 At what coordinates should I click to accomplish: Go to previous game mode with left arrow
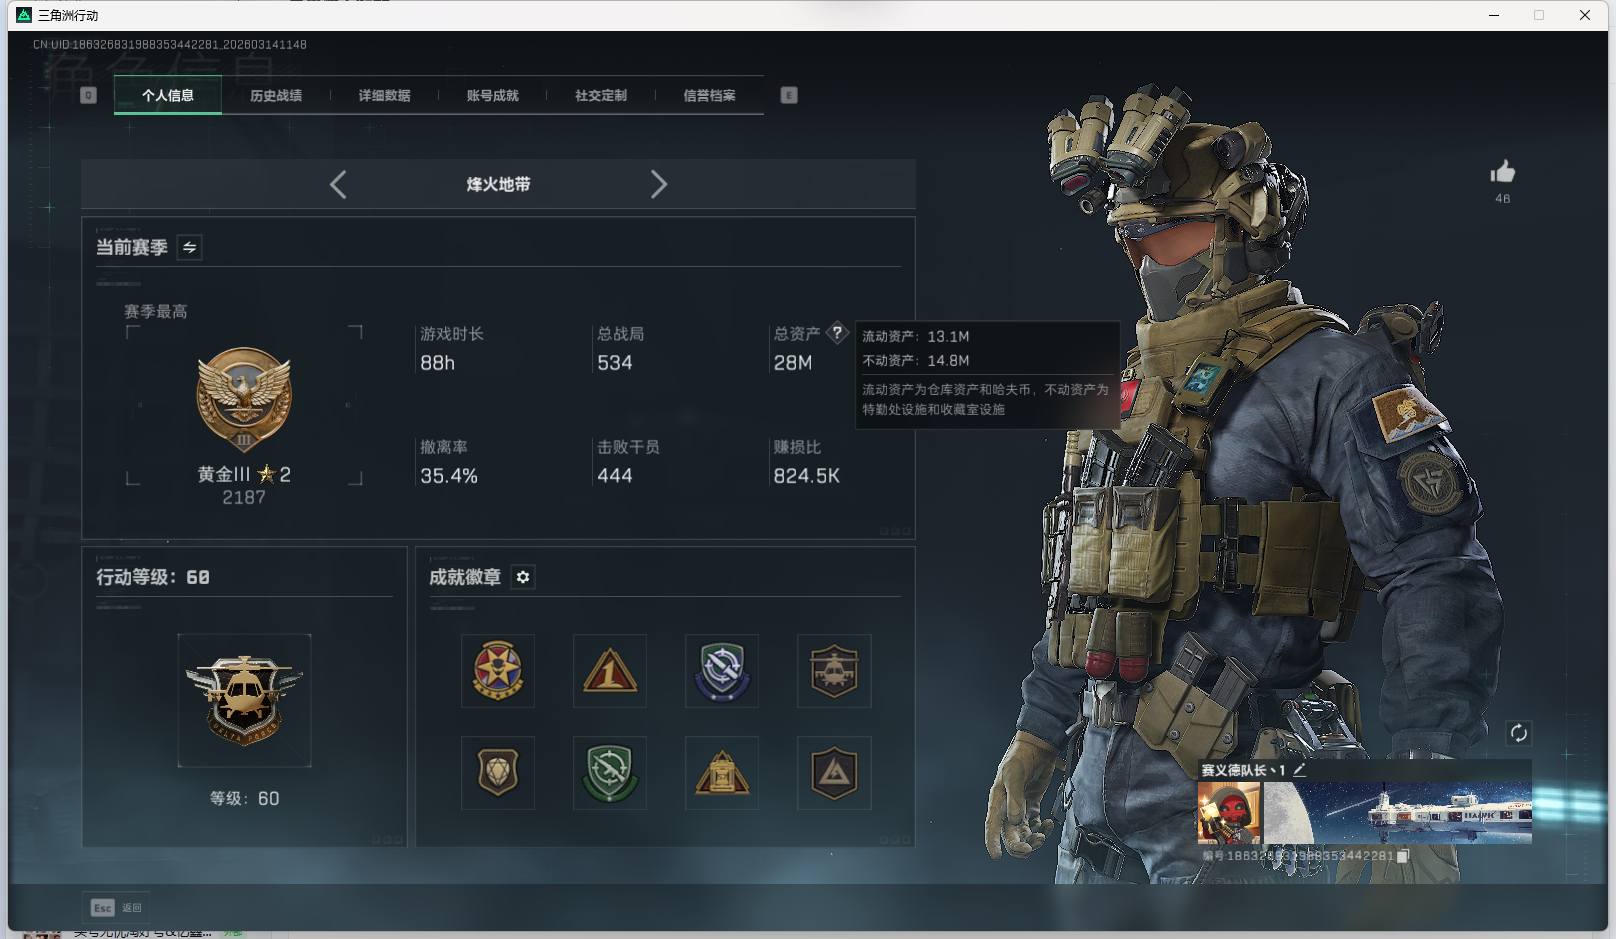(x=338, y=184)
